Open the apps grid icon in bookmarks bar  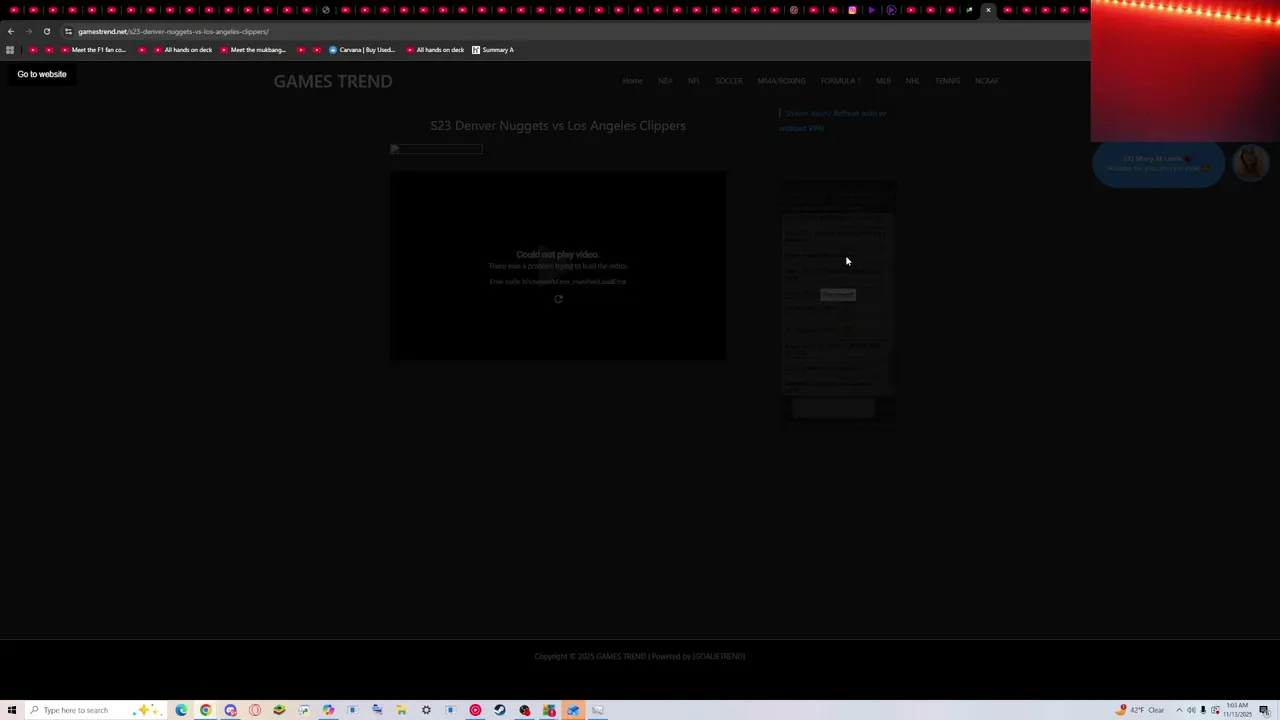click(x=10, y=50)
